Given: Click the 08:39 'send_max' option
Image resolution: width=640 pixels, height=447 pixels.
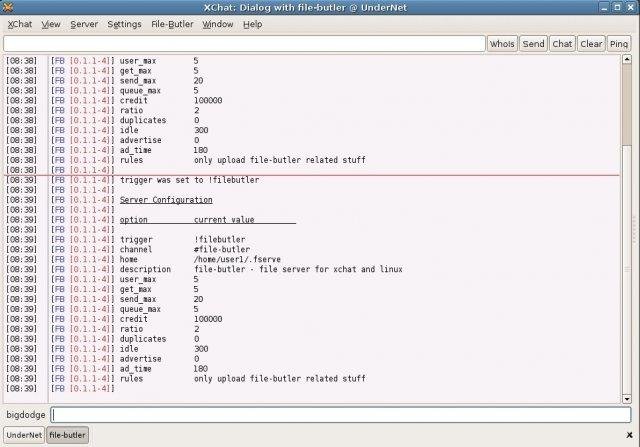Looking at the screenshot, I should [138, 299].
